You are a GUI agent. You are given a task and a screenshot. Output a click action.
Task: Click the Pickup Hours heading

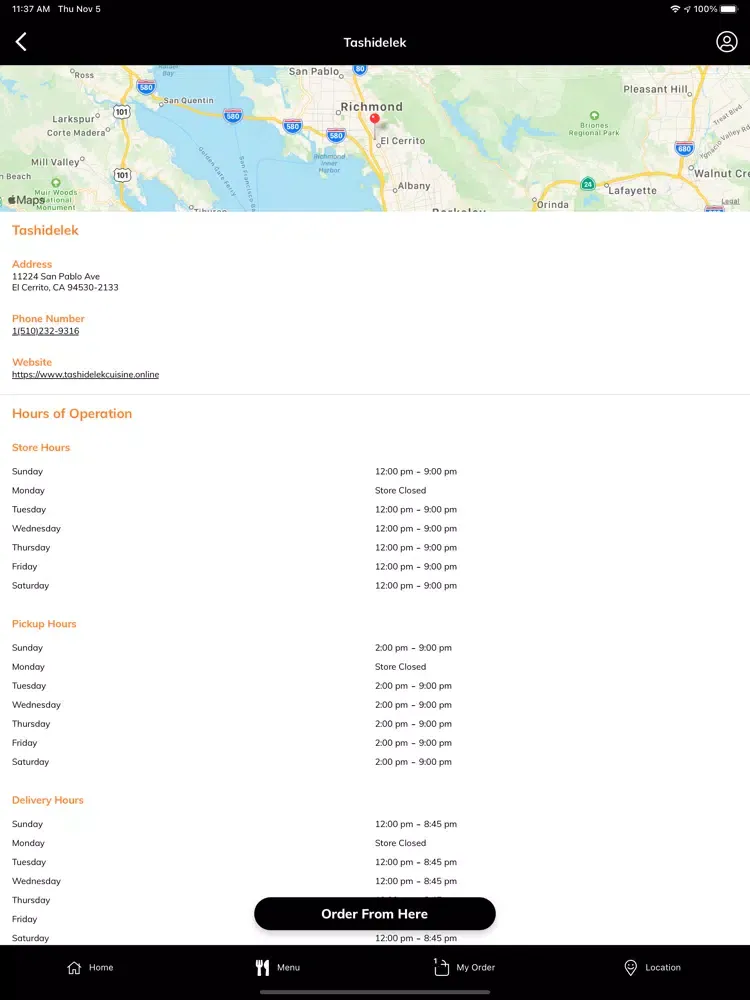pyautogui.click(x=44, y=624)
